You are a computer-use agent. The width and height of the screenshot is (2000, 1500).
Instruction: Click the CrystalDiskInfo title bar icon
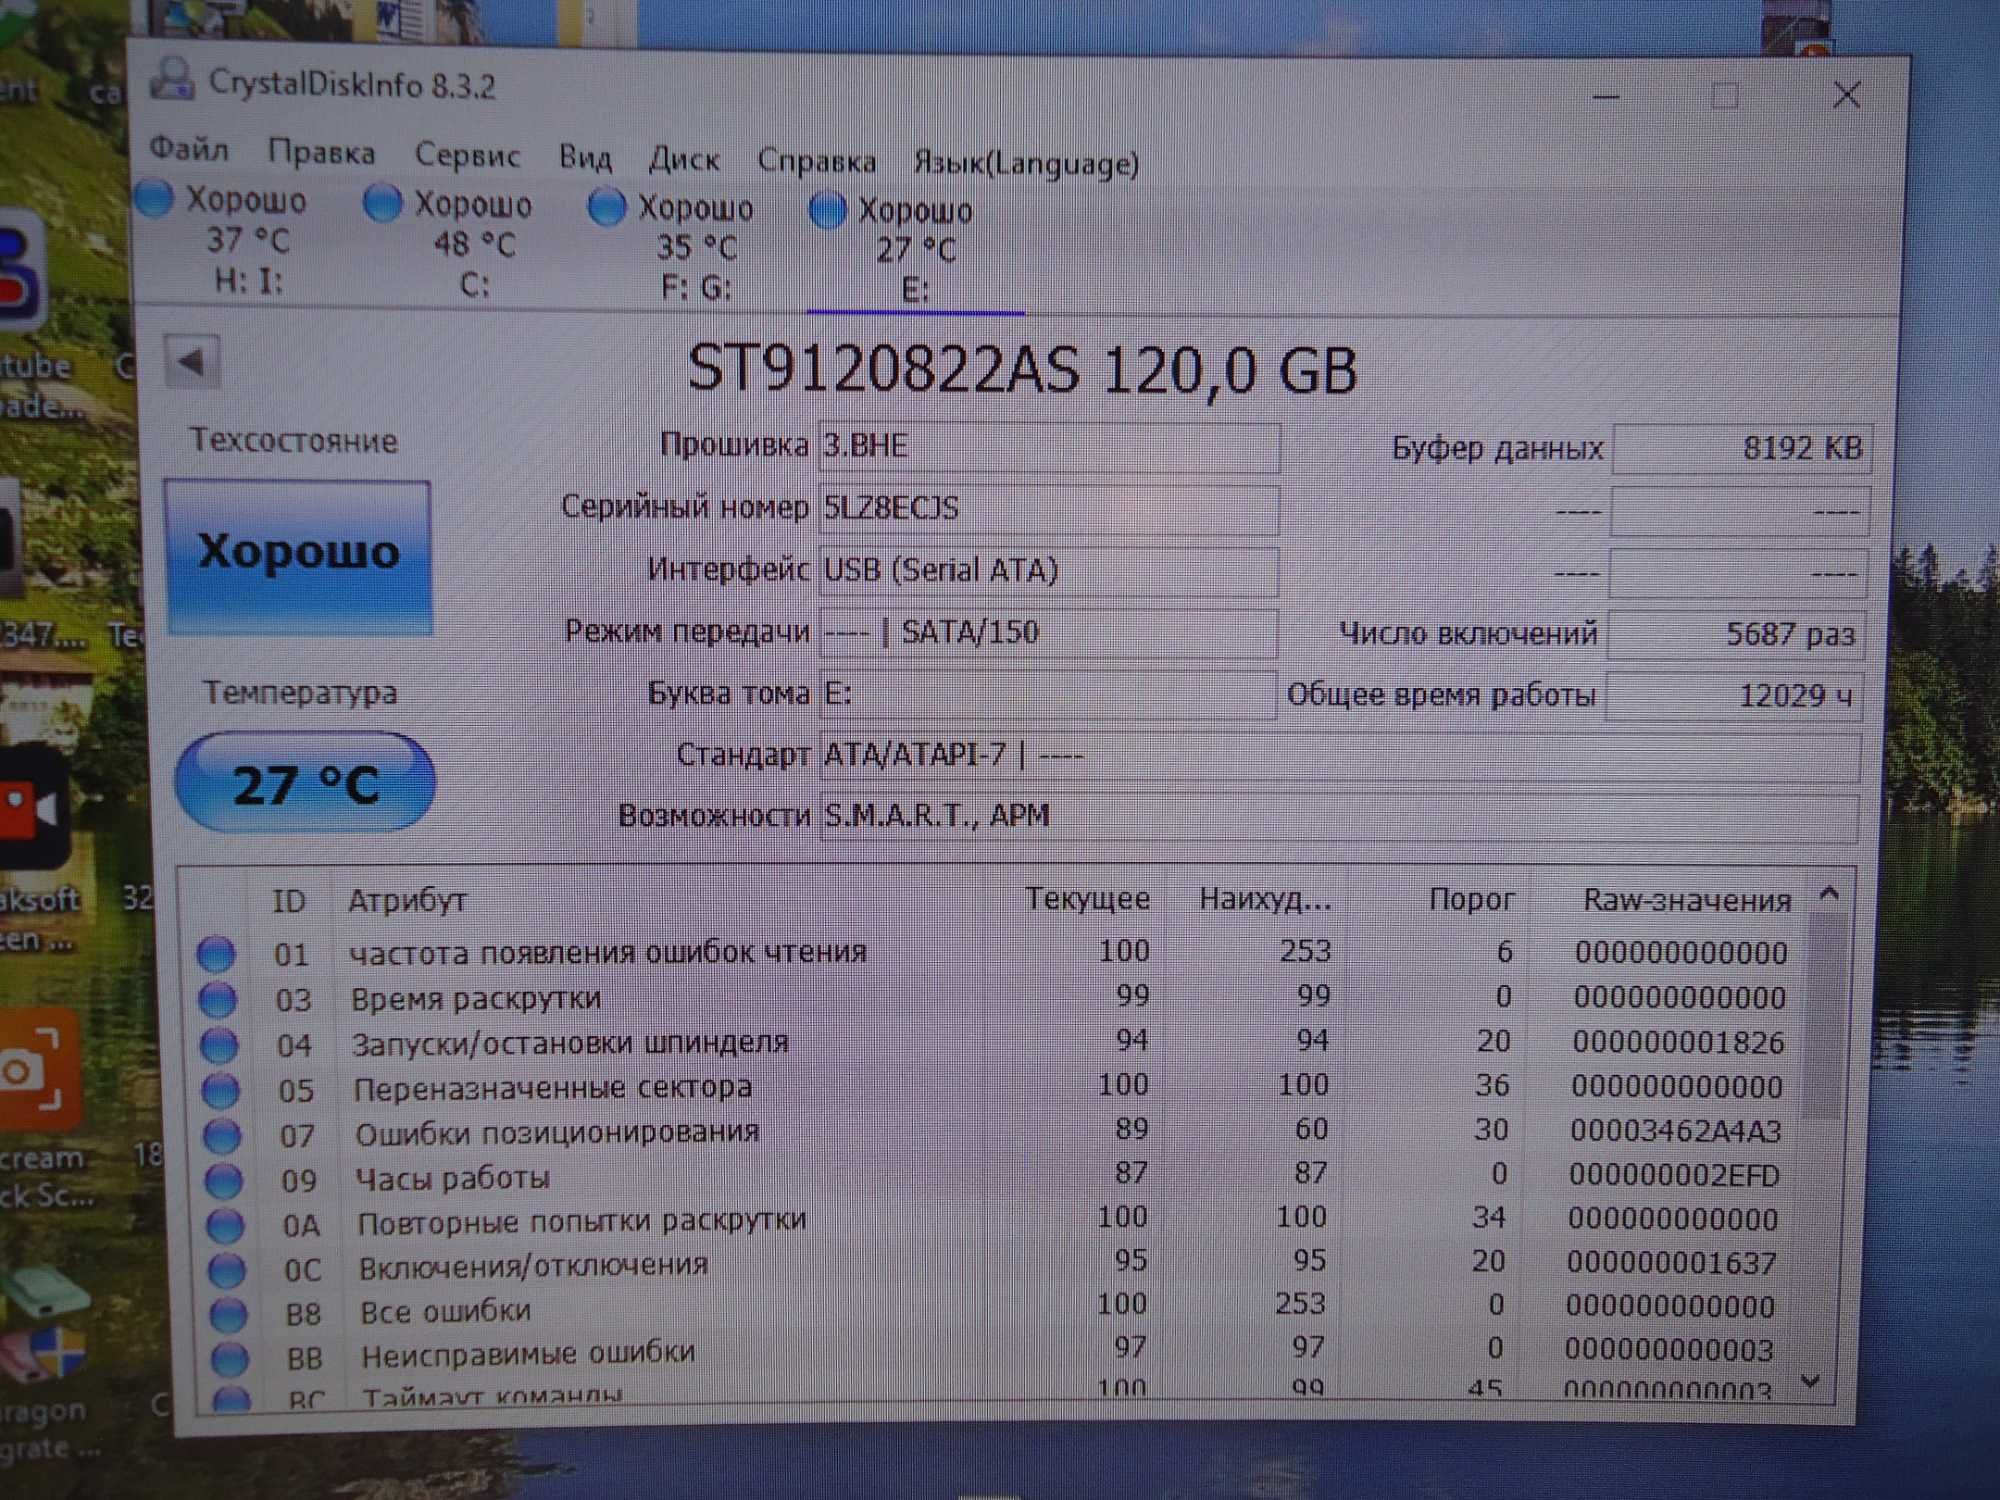172,80
